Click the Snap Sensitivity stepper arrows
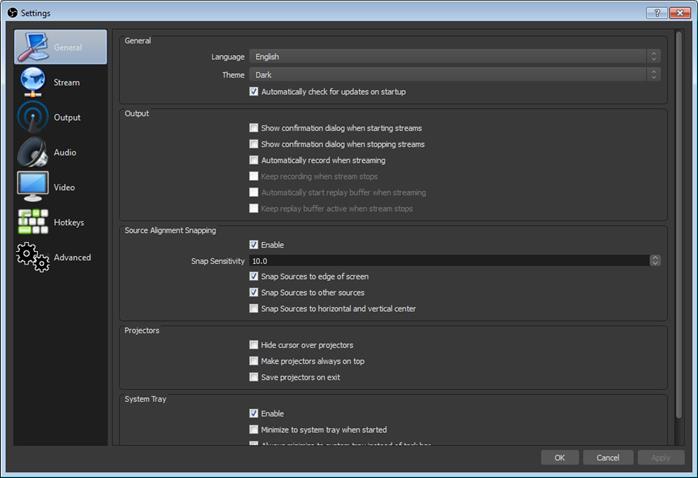The width and height of the screenshot is (698, 478). coord(655,261)
